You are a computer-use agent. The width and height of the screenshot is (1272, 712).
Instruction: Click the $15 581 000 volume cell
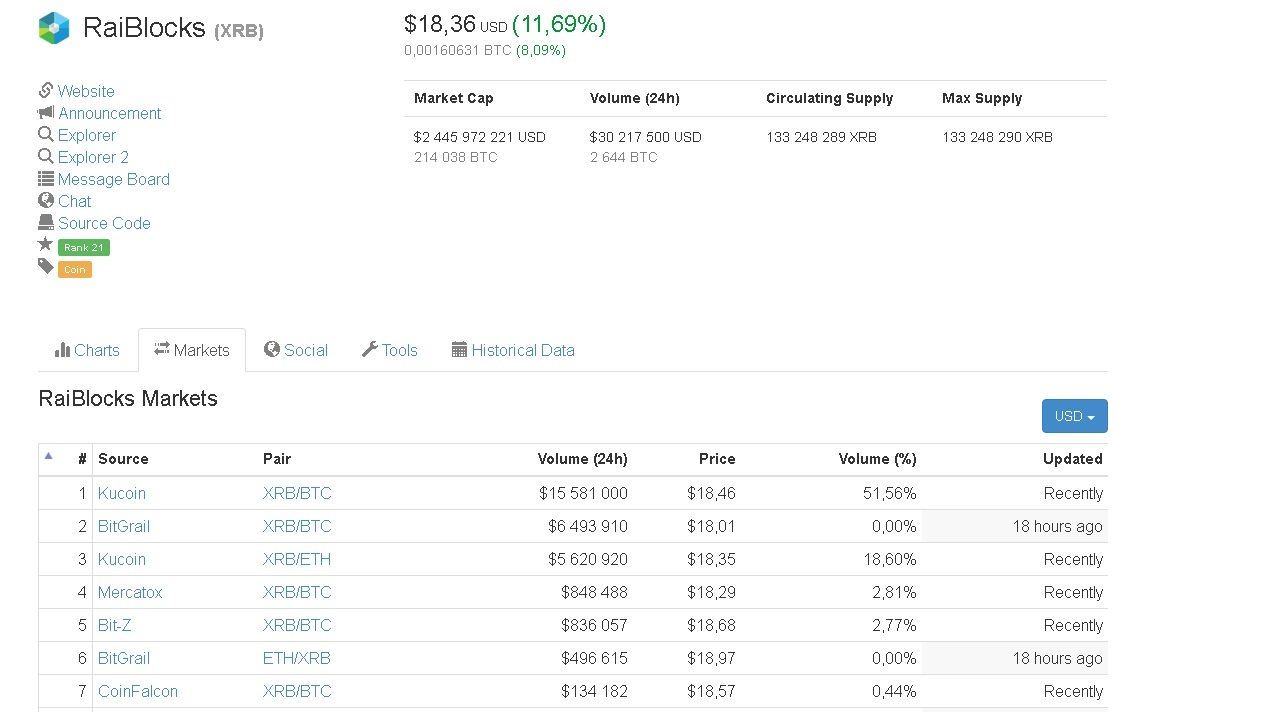(x=583, y=493)
